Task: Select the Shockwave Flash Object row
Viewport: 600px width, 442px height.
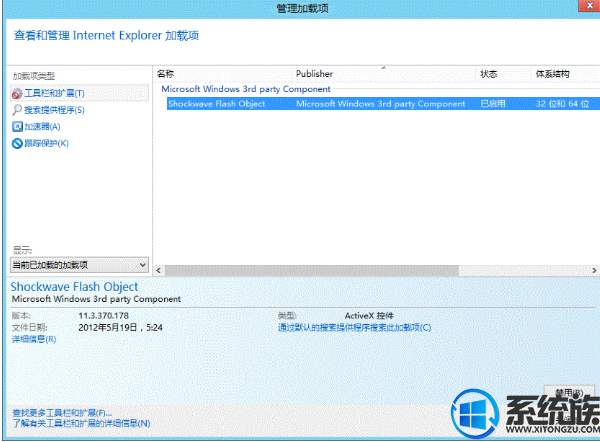Action: click(383, 104)
